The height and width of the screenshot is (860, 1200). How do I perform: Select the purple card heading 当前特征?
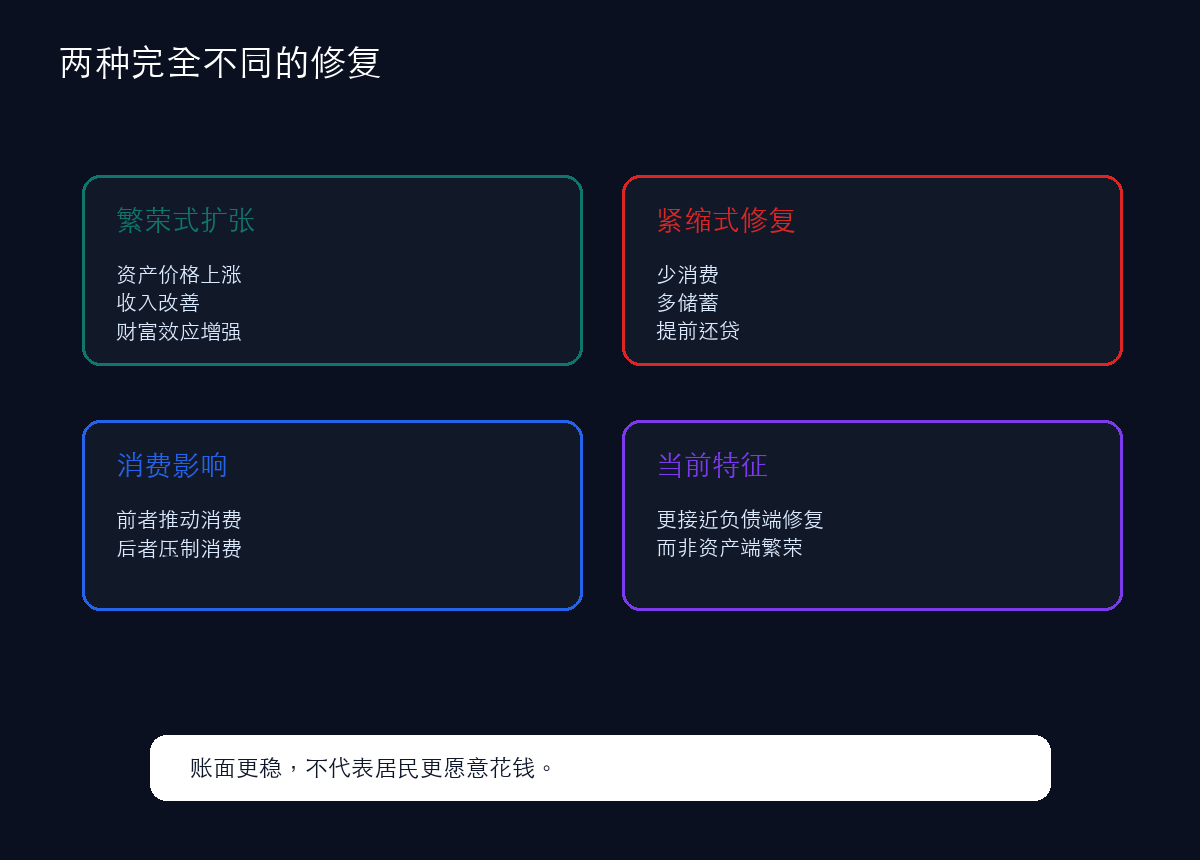click(712, 465)
